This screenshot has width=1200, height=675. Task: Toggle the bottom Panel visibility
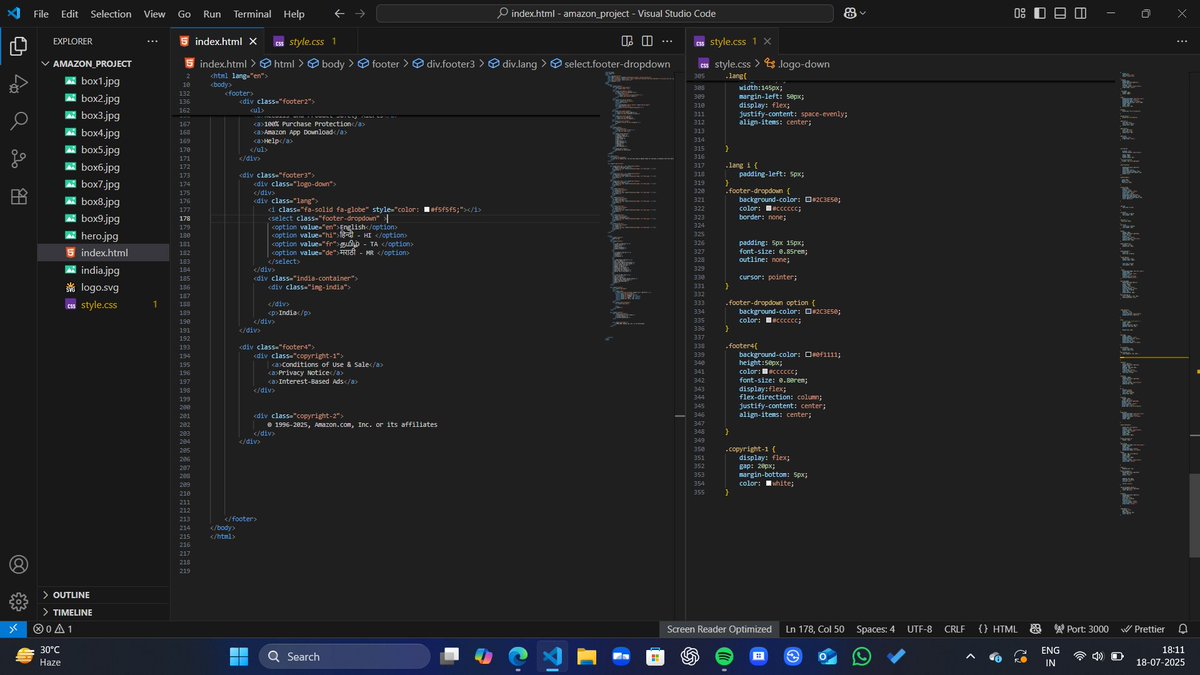tap(1061, 13)
